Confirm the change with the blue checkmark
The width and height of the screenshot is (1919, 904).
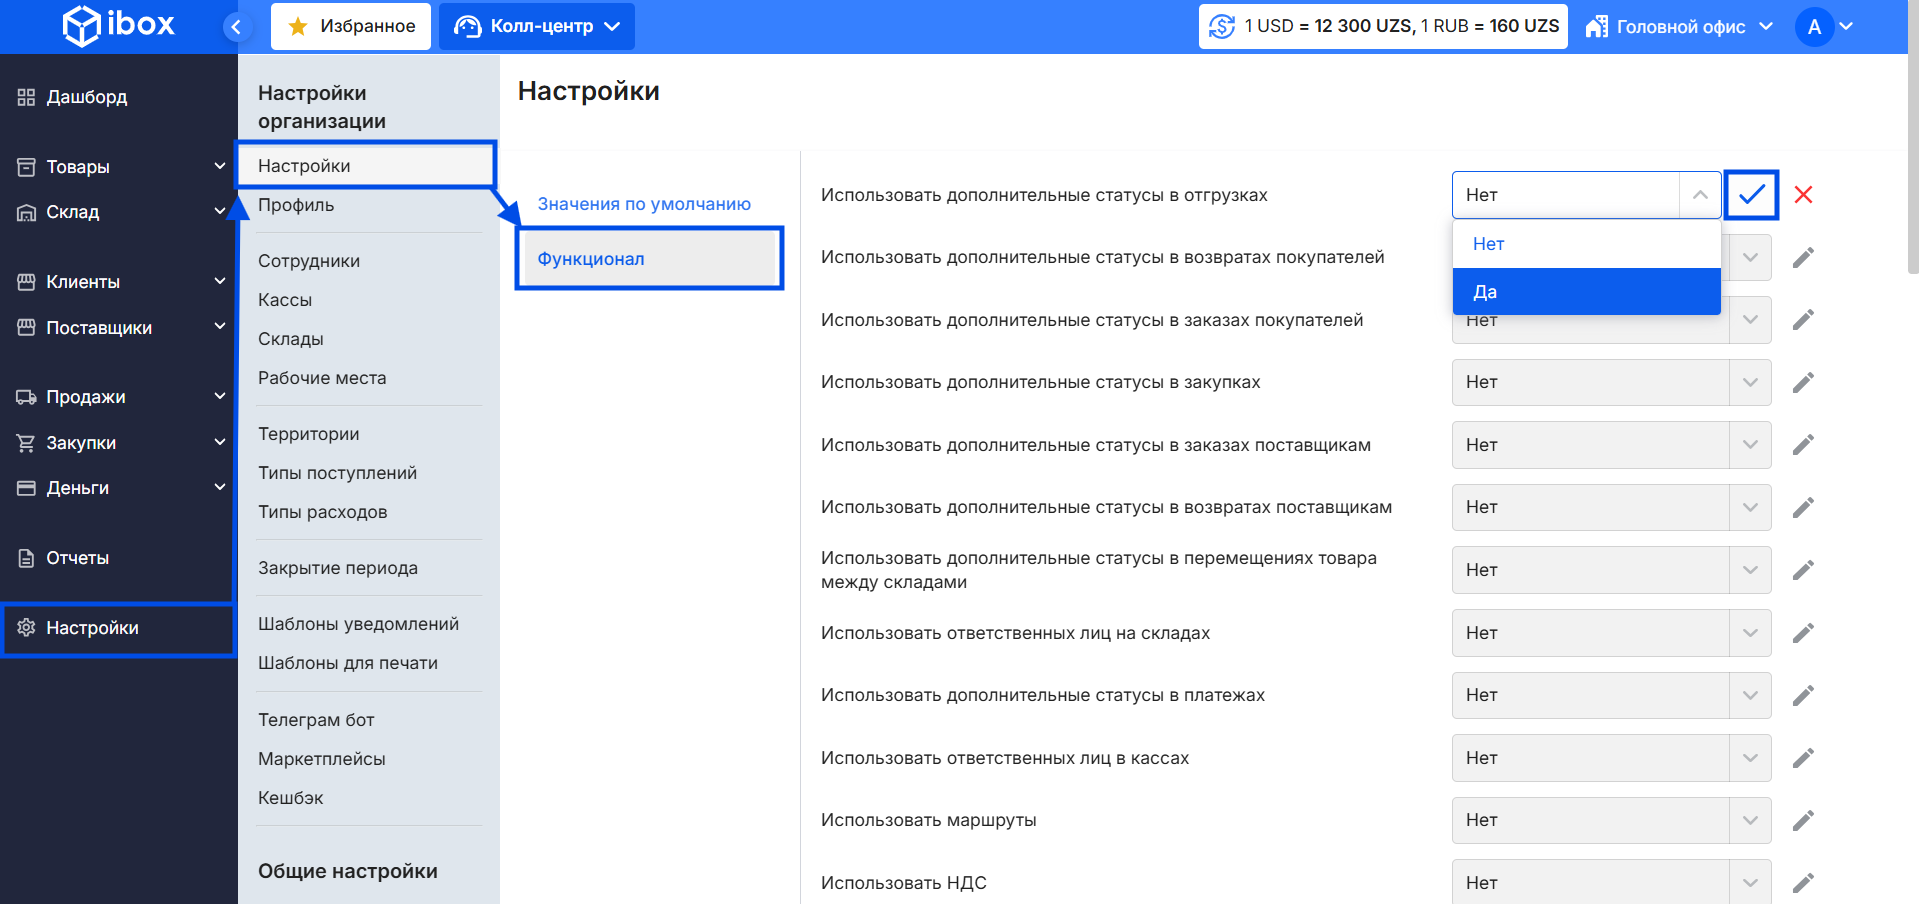coord(1751,195)
